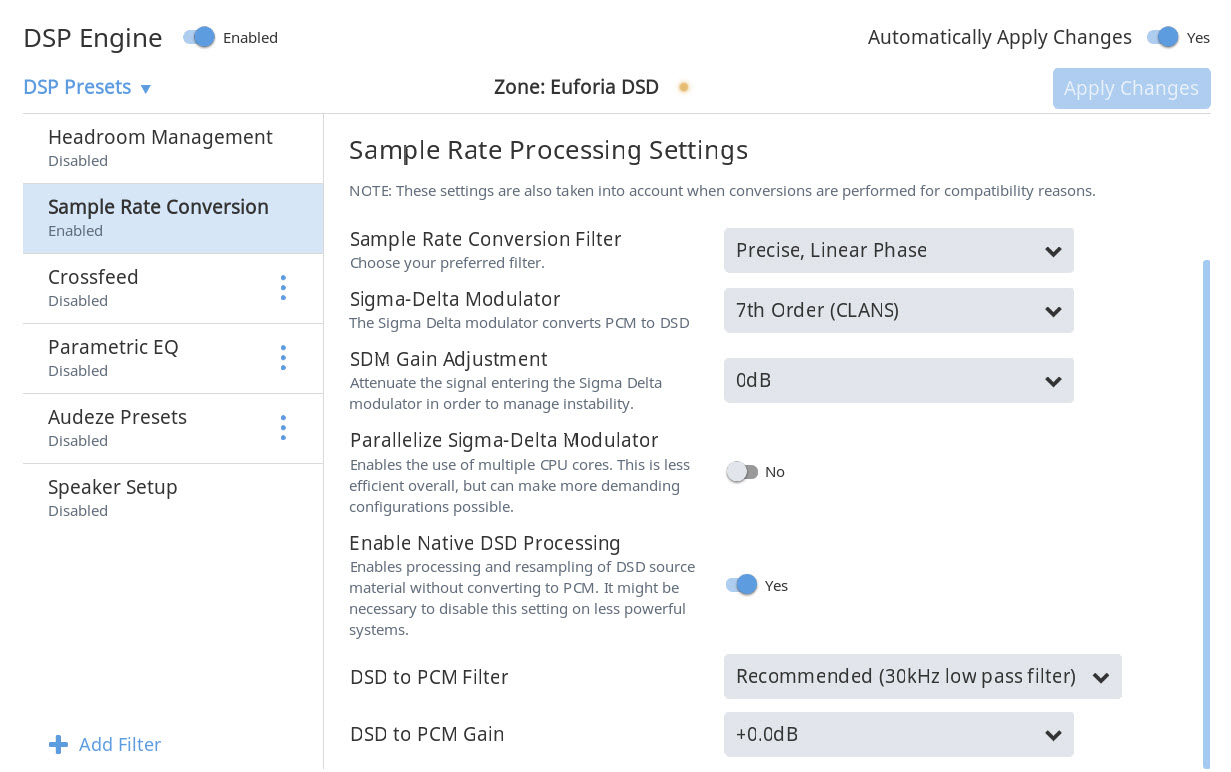This screenshot has height=772, width=1231.
Task: Expand SDM Gain Adjustment dropdown
Action: tap(898, 381)
